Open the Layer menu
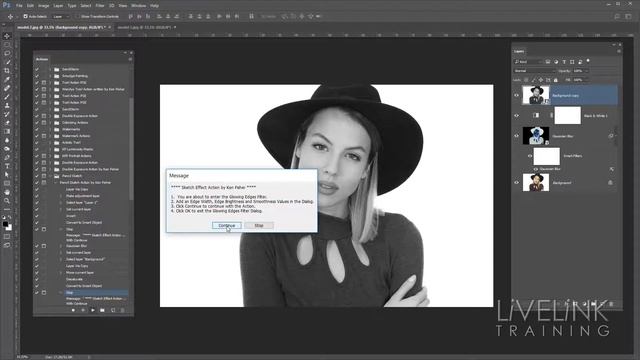640x360 pixels. pyautogui.click(x=58, y=6)
